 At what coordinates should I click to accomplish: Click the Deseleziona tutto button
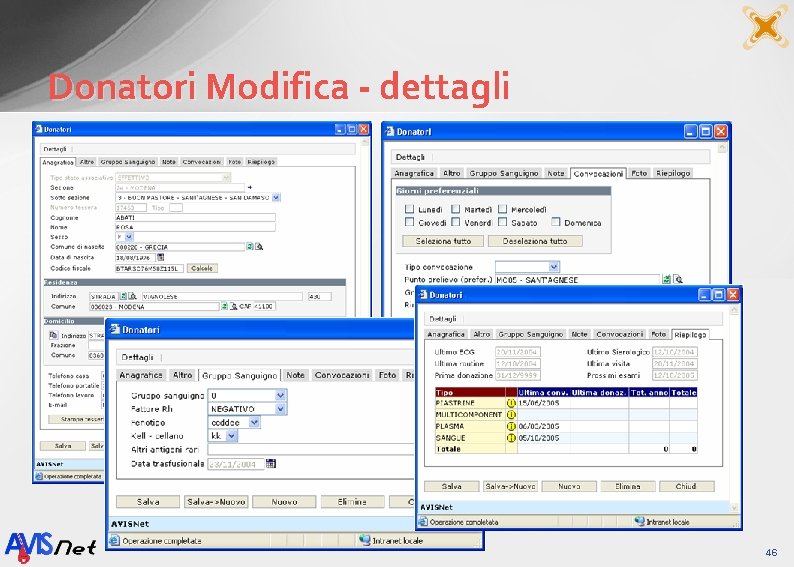[535, 241]
